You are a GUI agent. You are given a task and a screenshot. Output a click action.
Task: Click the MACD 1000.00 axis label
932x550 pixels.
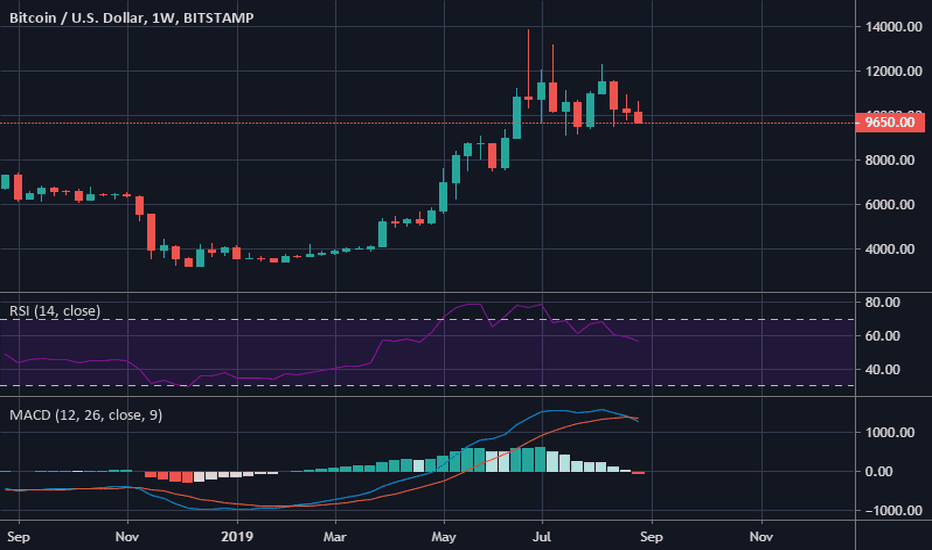pyautogui.click(x=890, y=432)
